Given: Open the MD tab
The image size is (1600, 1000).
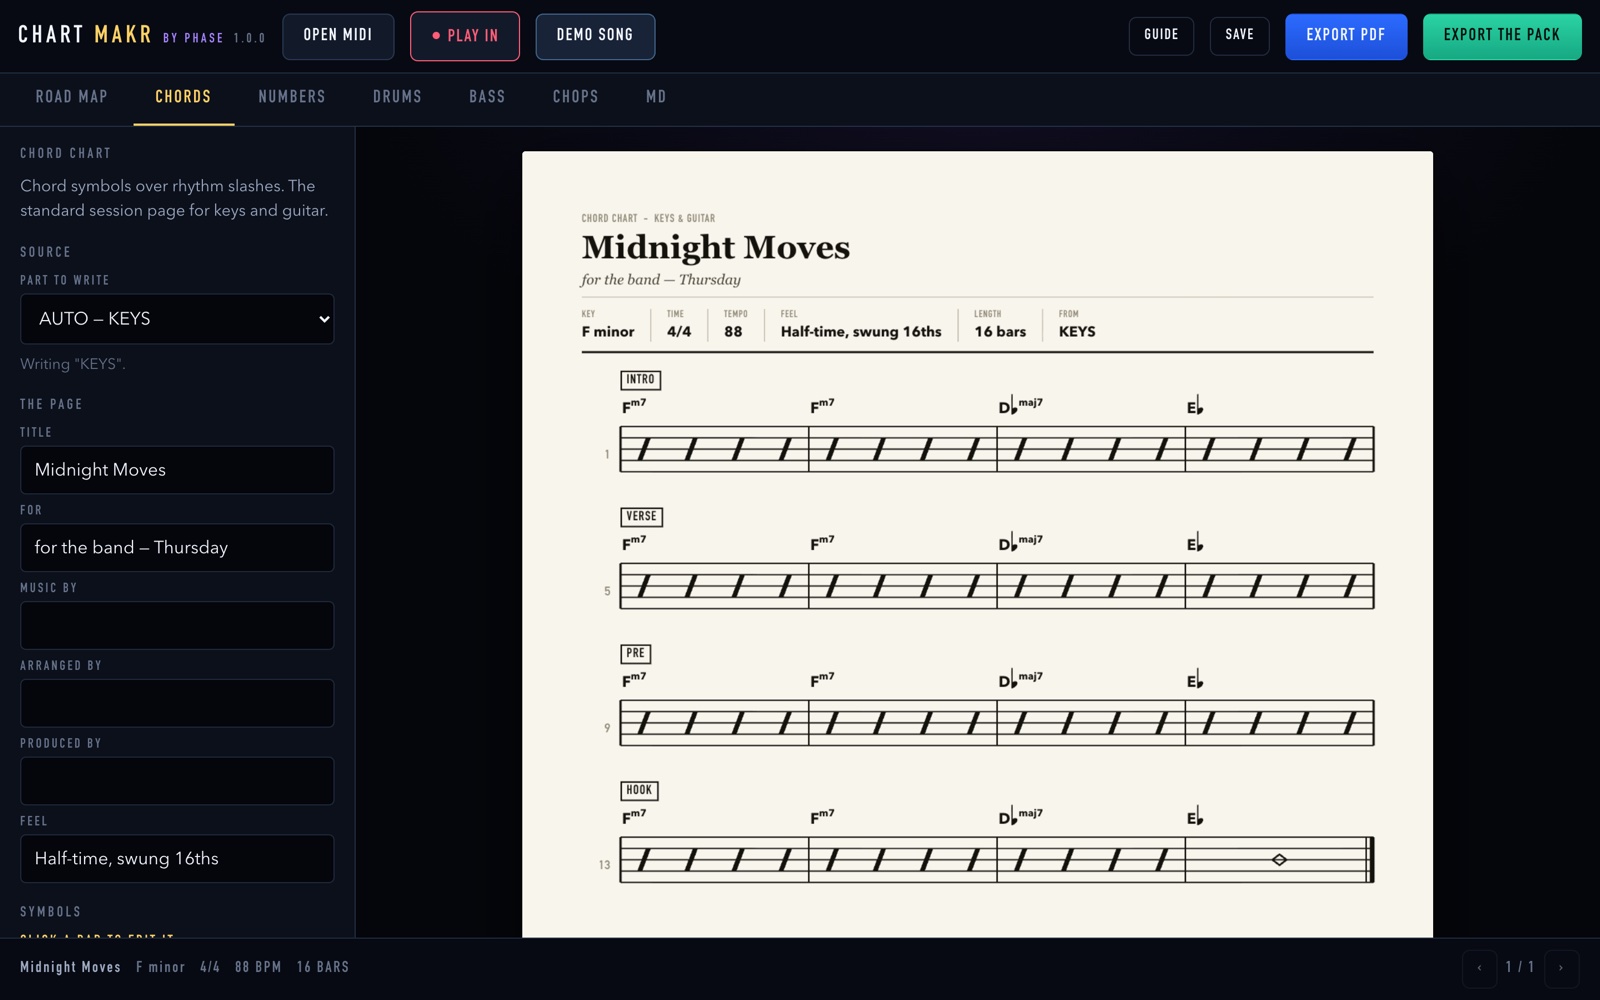Looking at the screenshot, I should pos(656,97).
